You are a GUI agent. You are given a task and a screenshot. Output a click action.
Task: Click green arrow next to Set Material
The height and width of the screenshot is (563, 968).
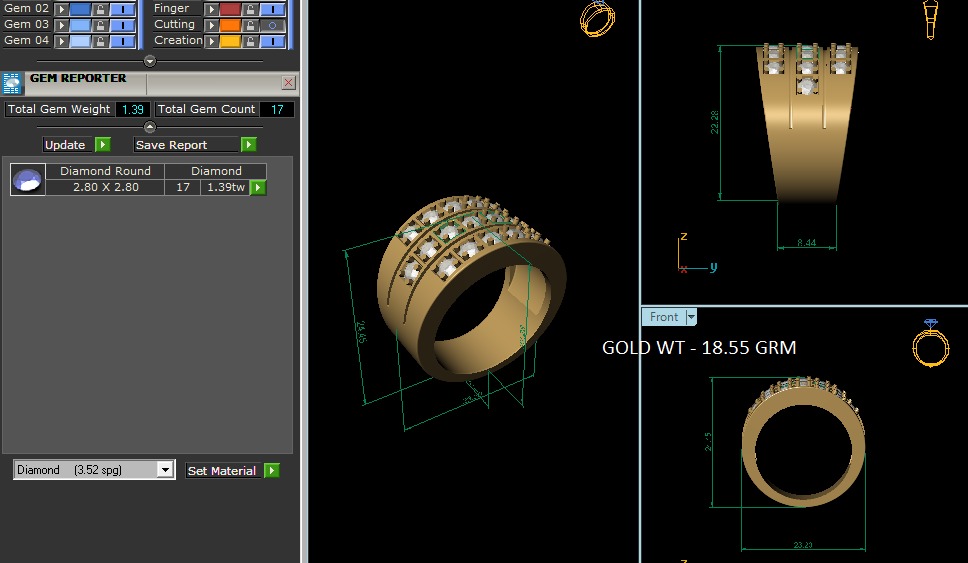pyautogui.click(x=272, y=470)
